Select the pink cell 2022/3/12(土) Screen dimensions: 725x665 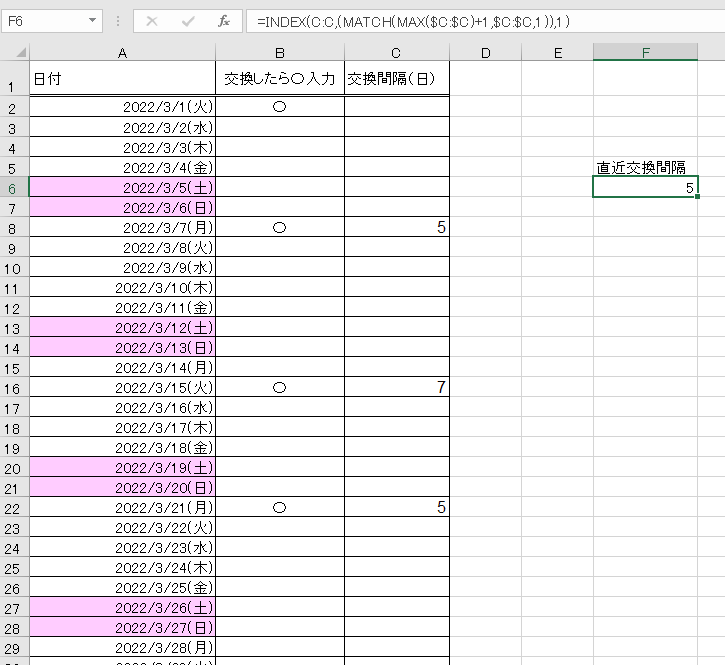tap(122, 327)
